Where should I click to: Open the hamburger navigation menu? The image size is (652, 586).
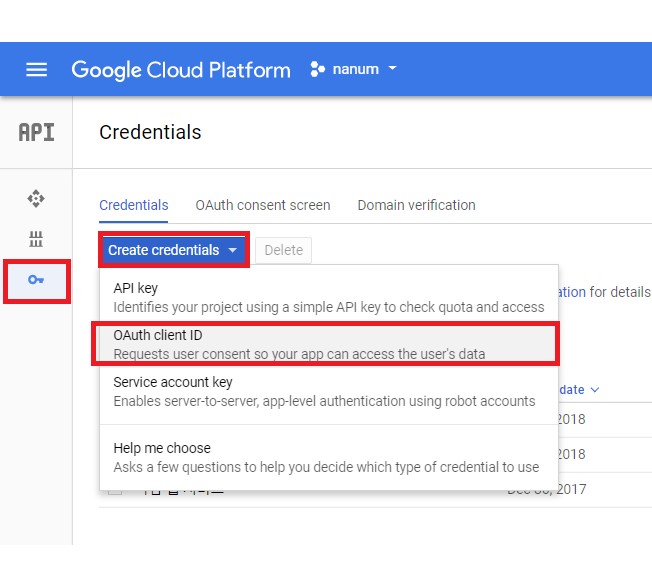point(36,69)
